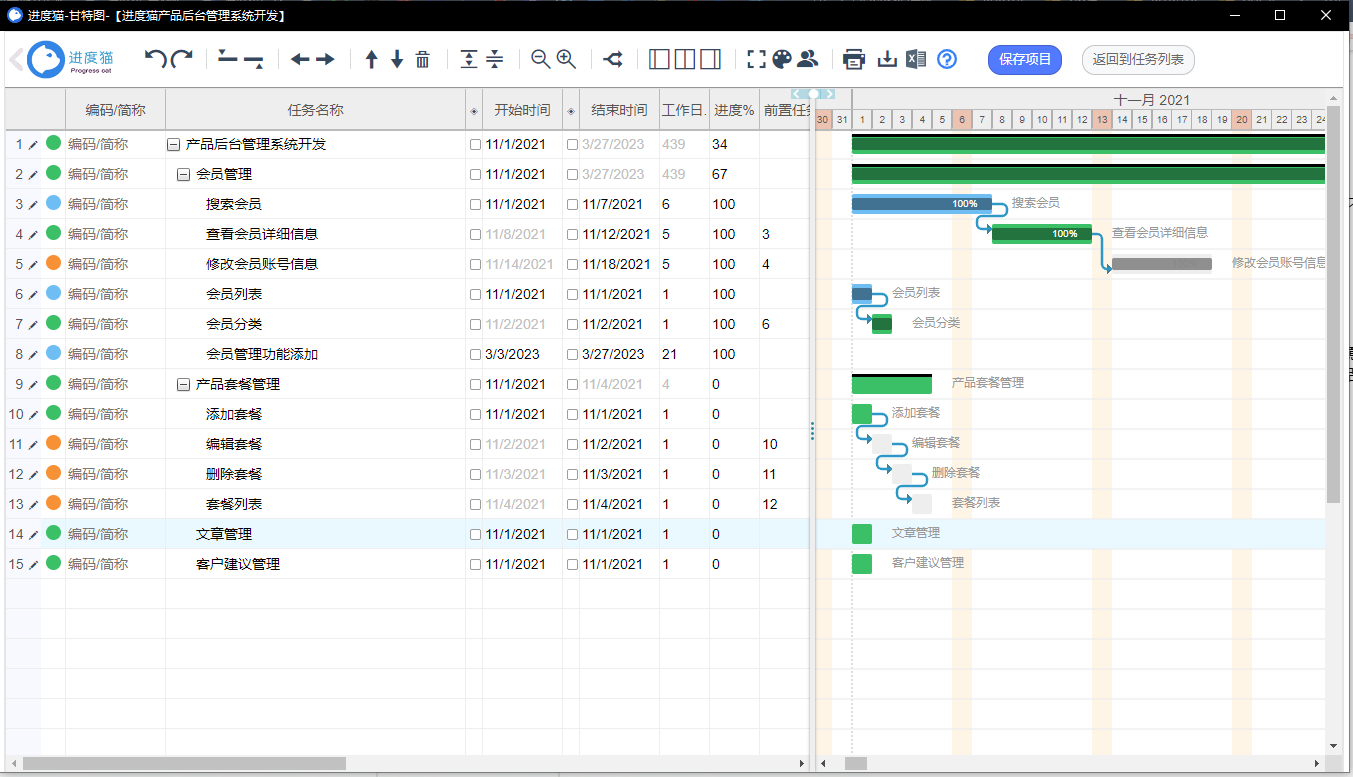Screen dimensions: 1353x777
Task: Click the 编码/简称 column header
Action: coord(115,110)
